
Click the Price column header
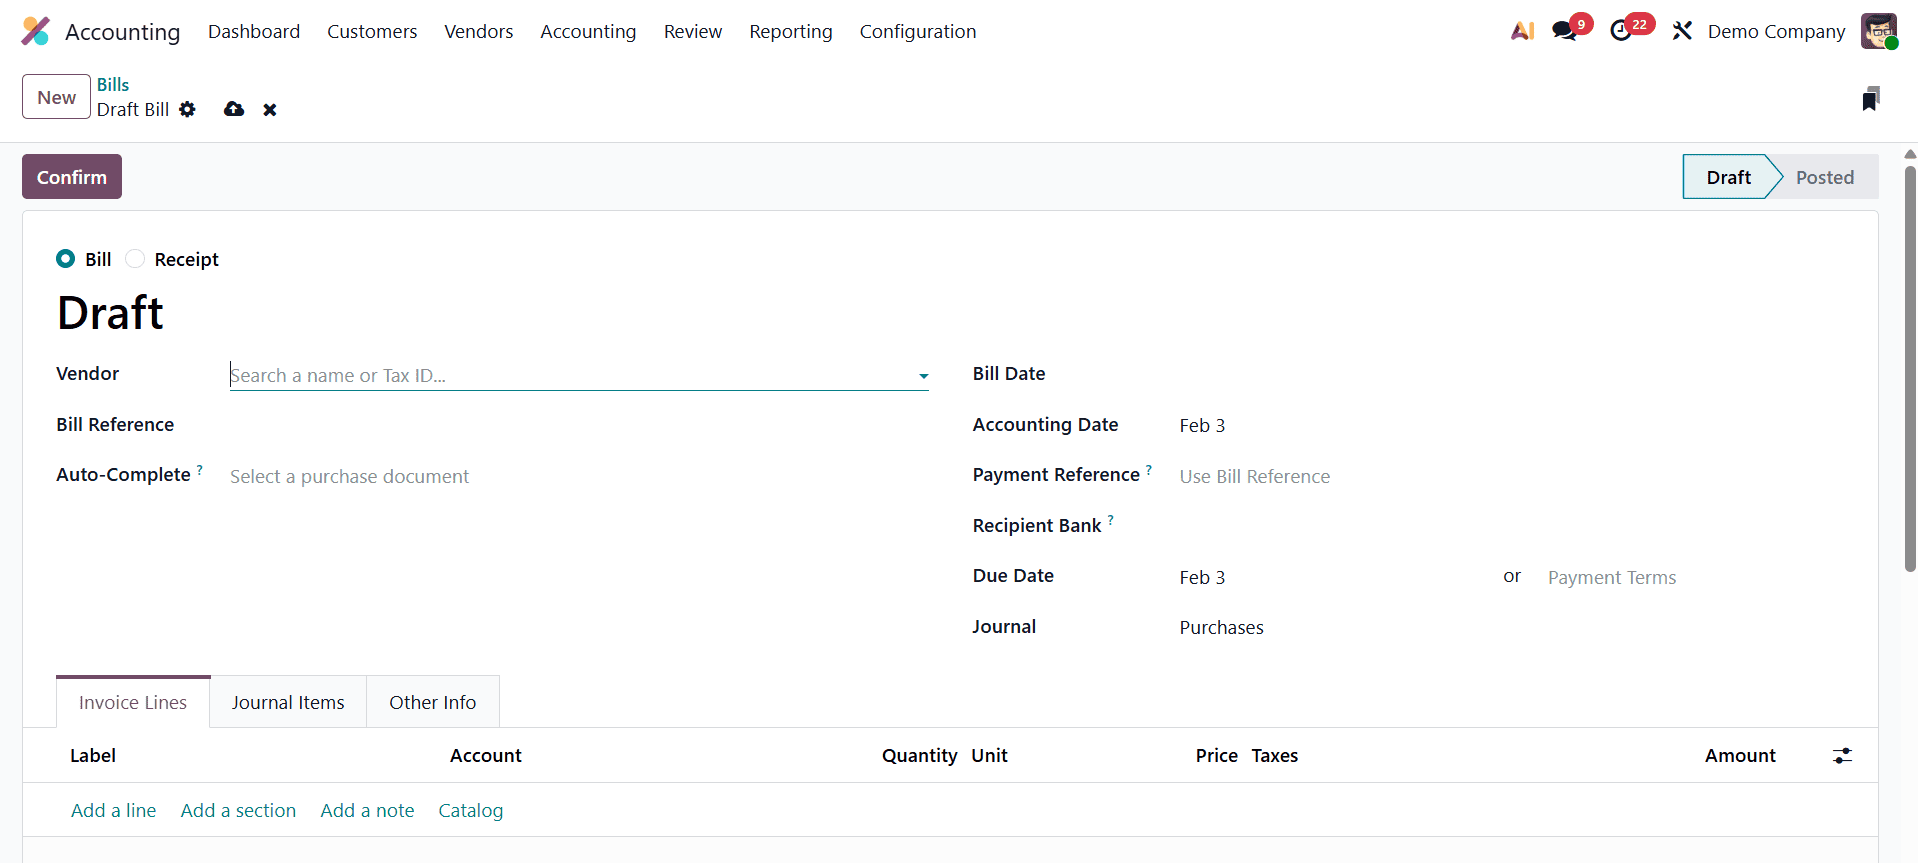(1216, 756)
